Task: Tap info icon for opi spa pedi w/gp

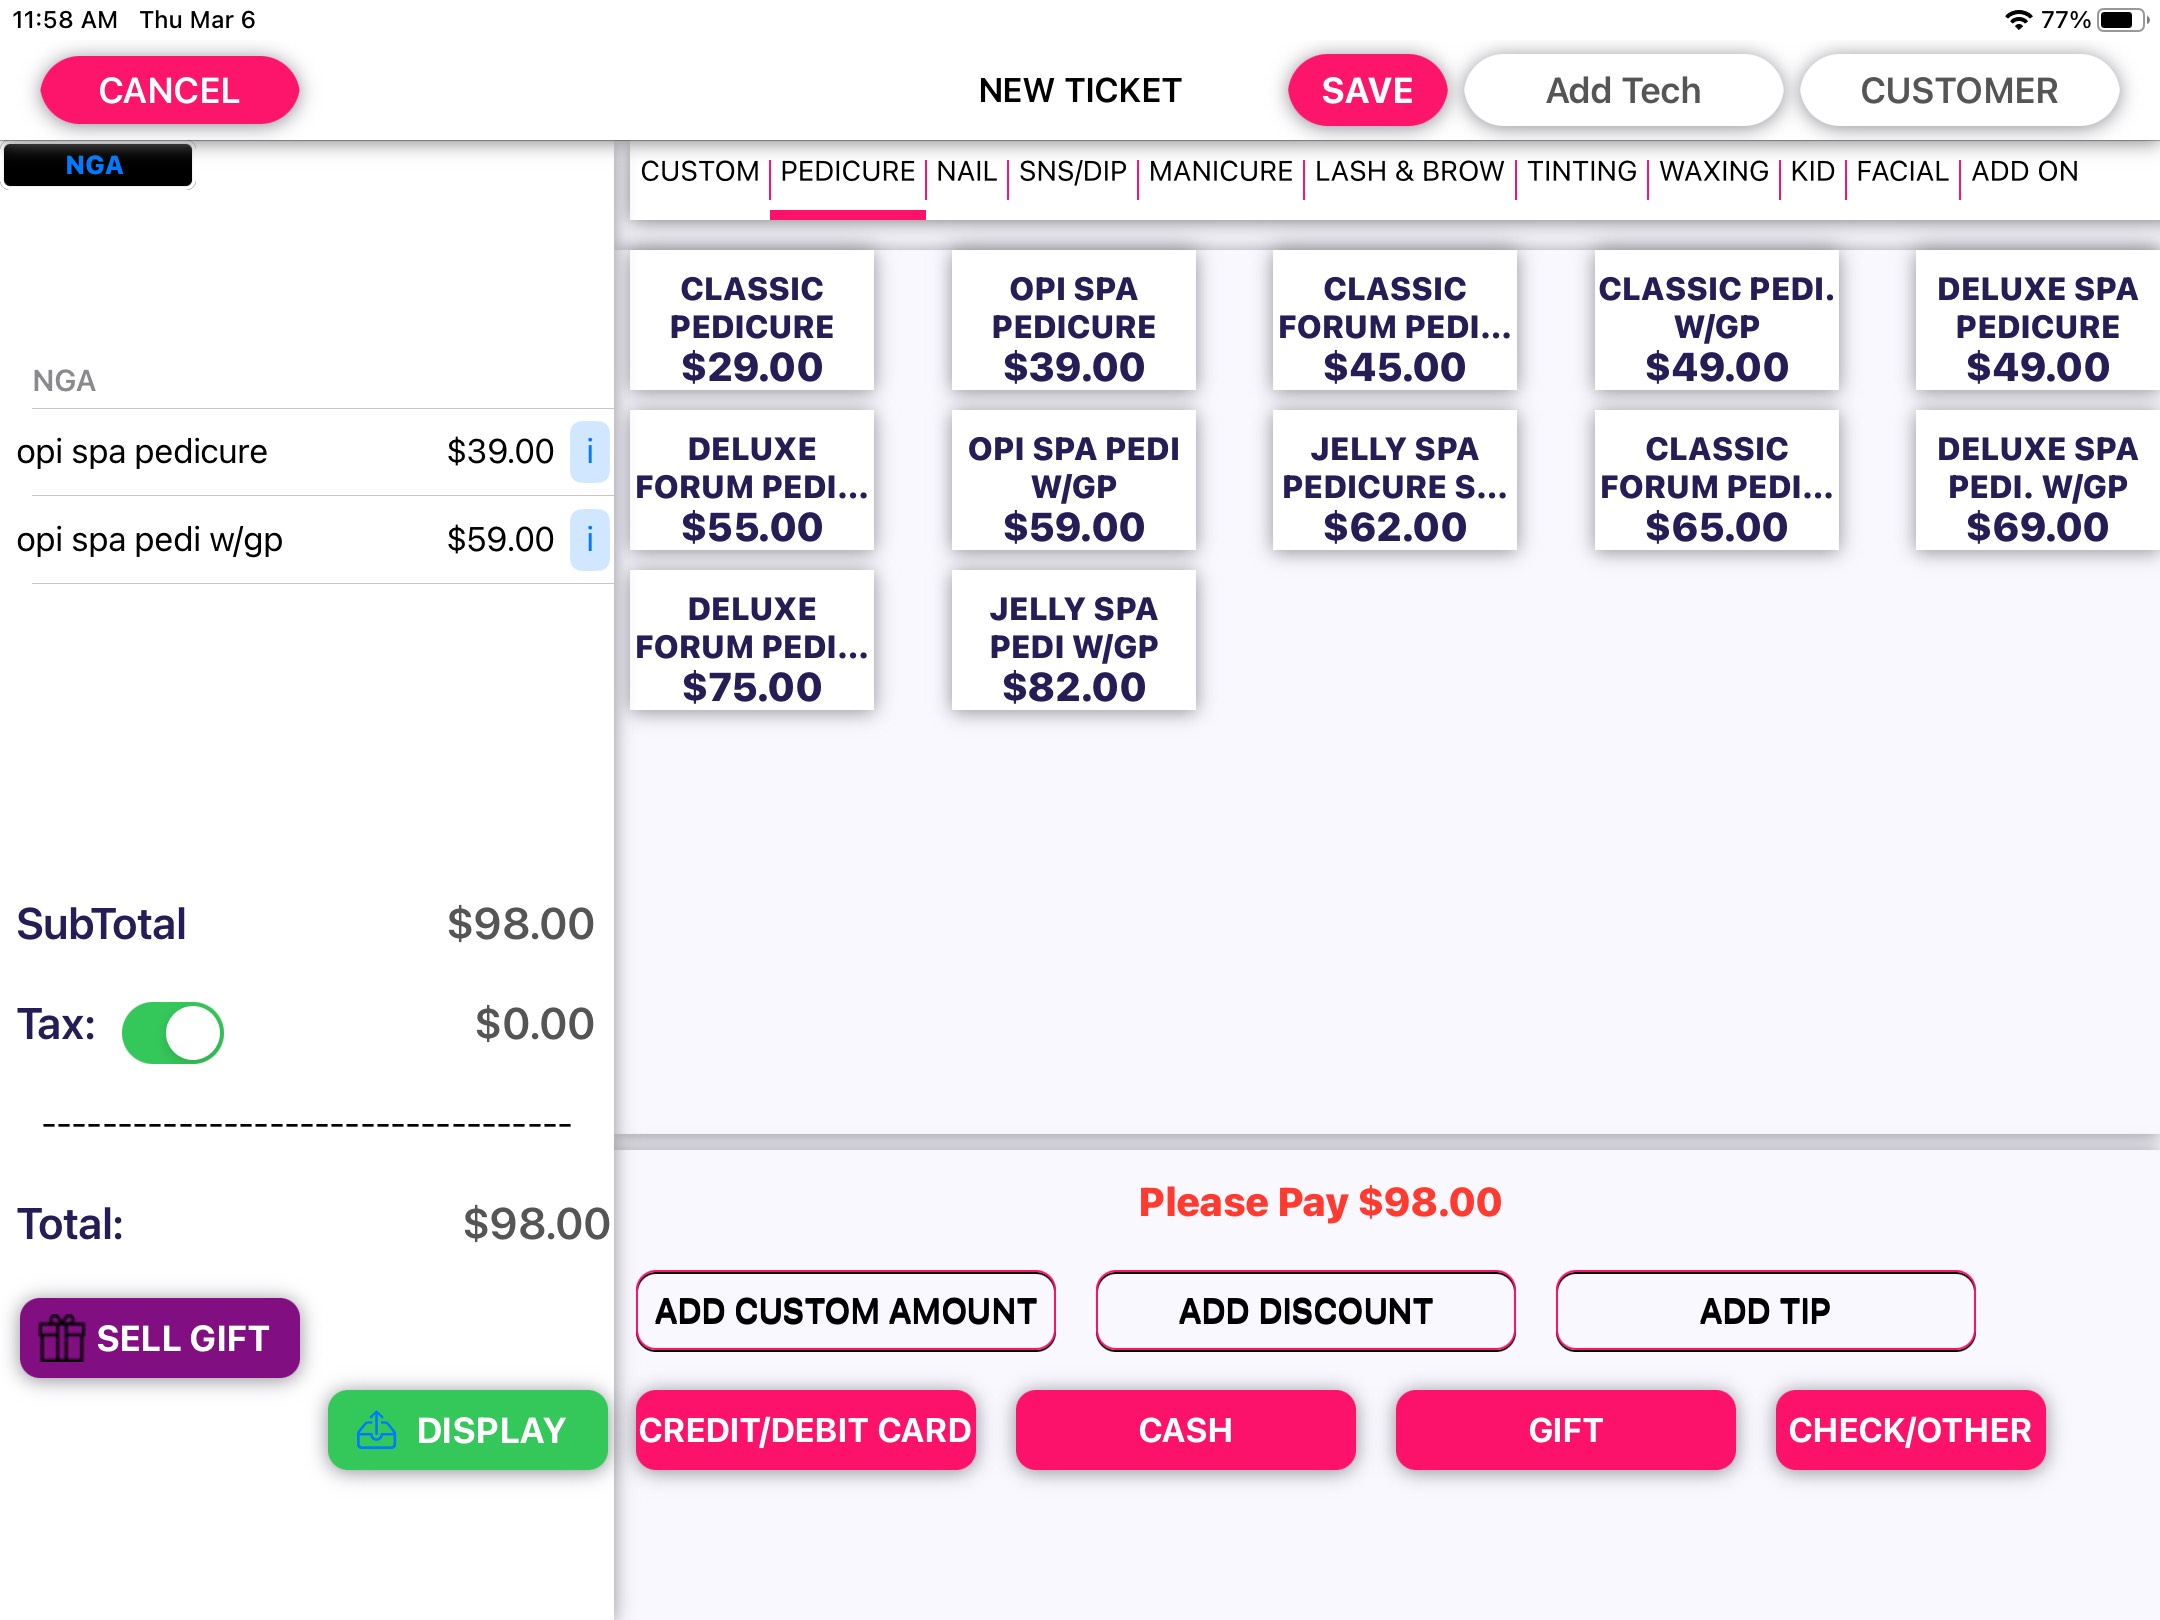Action: [589, 540]
